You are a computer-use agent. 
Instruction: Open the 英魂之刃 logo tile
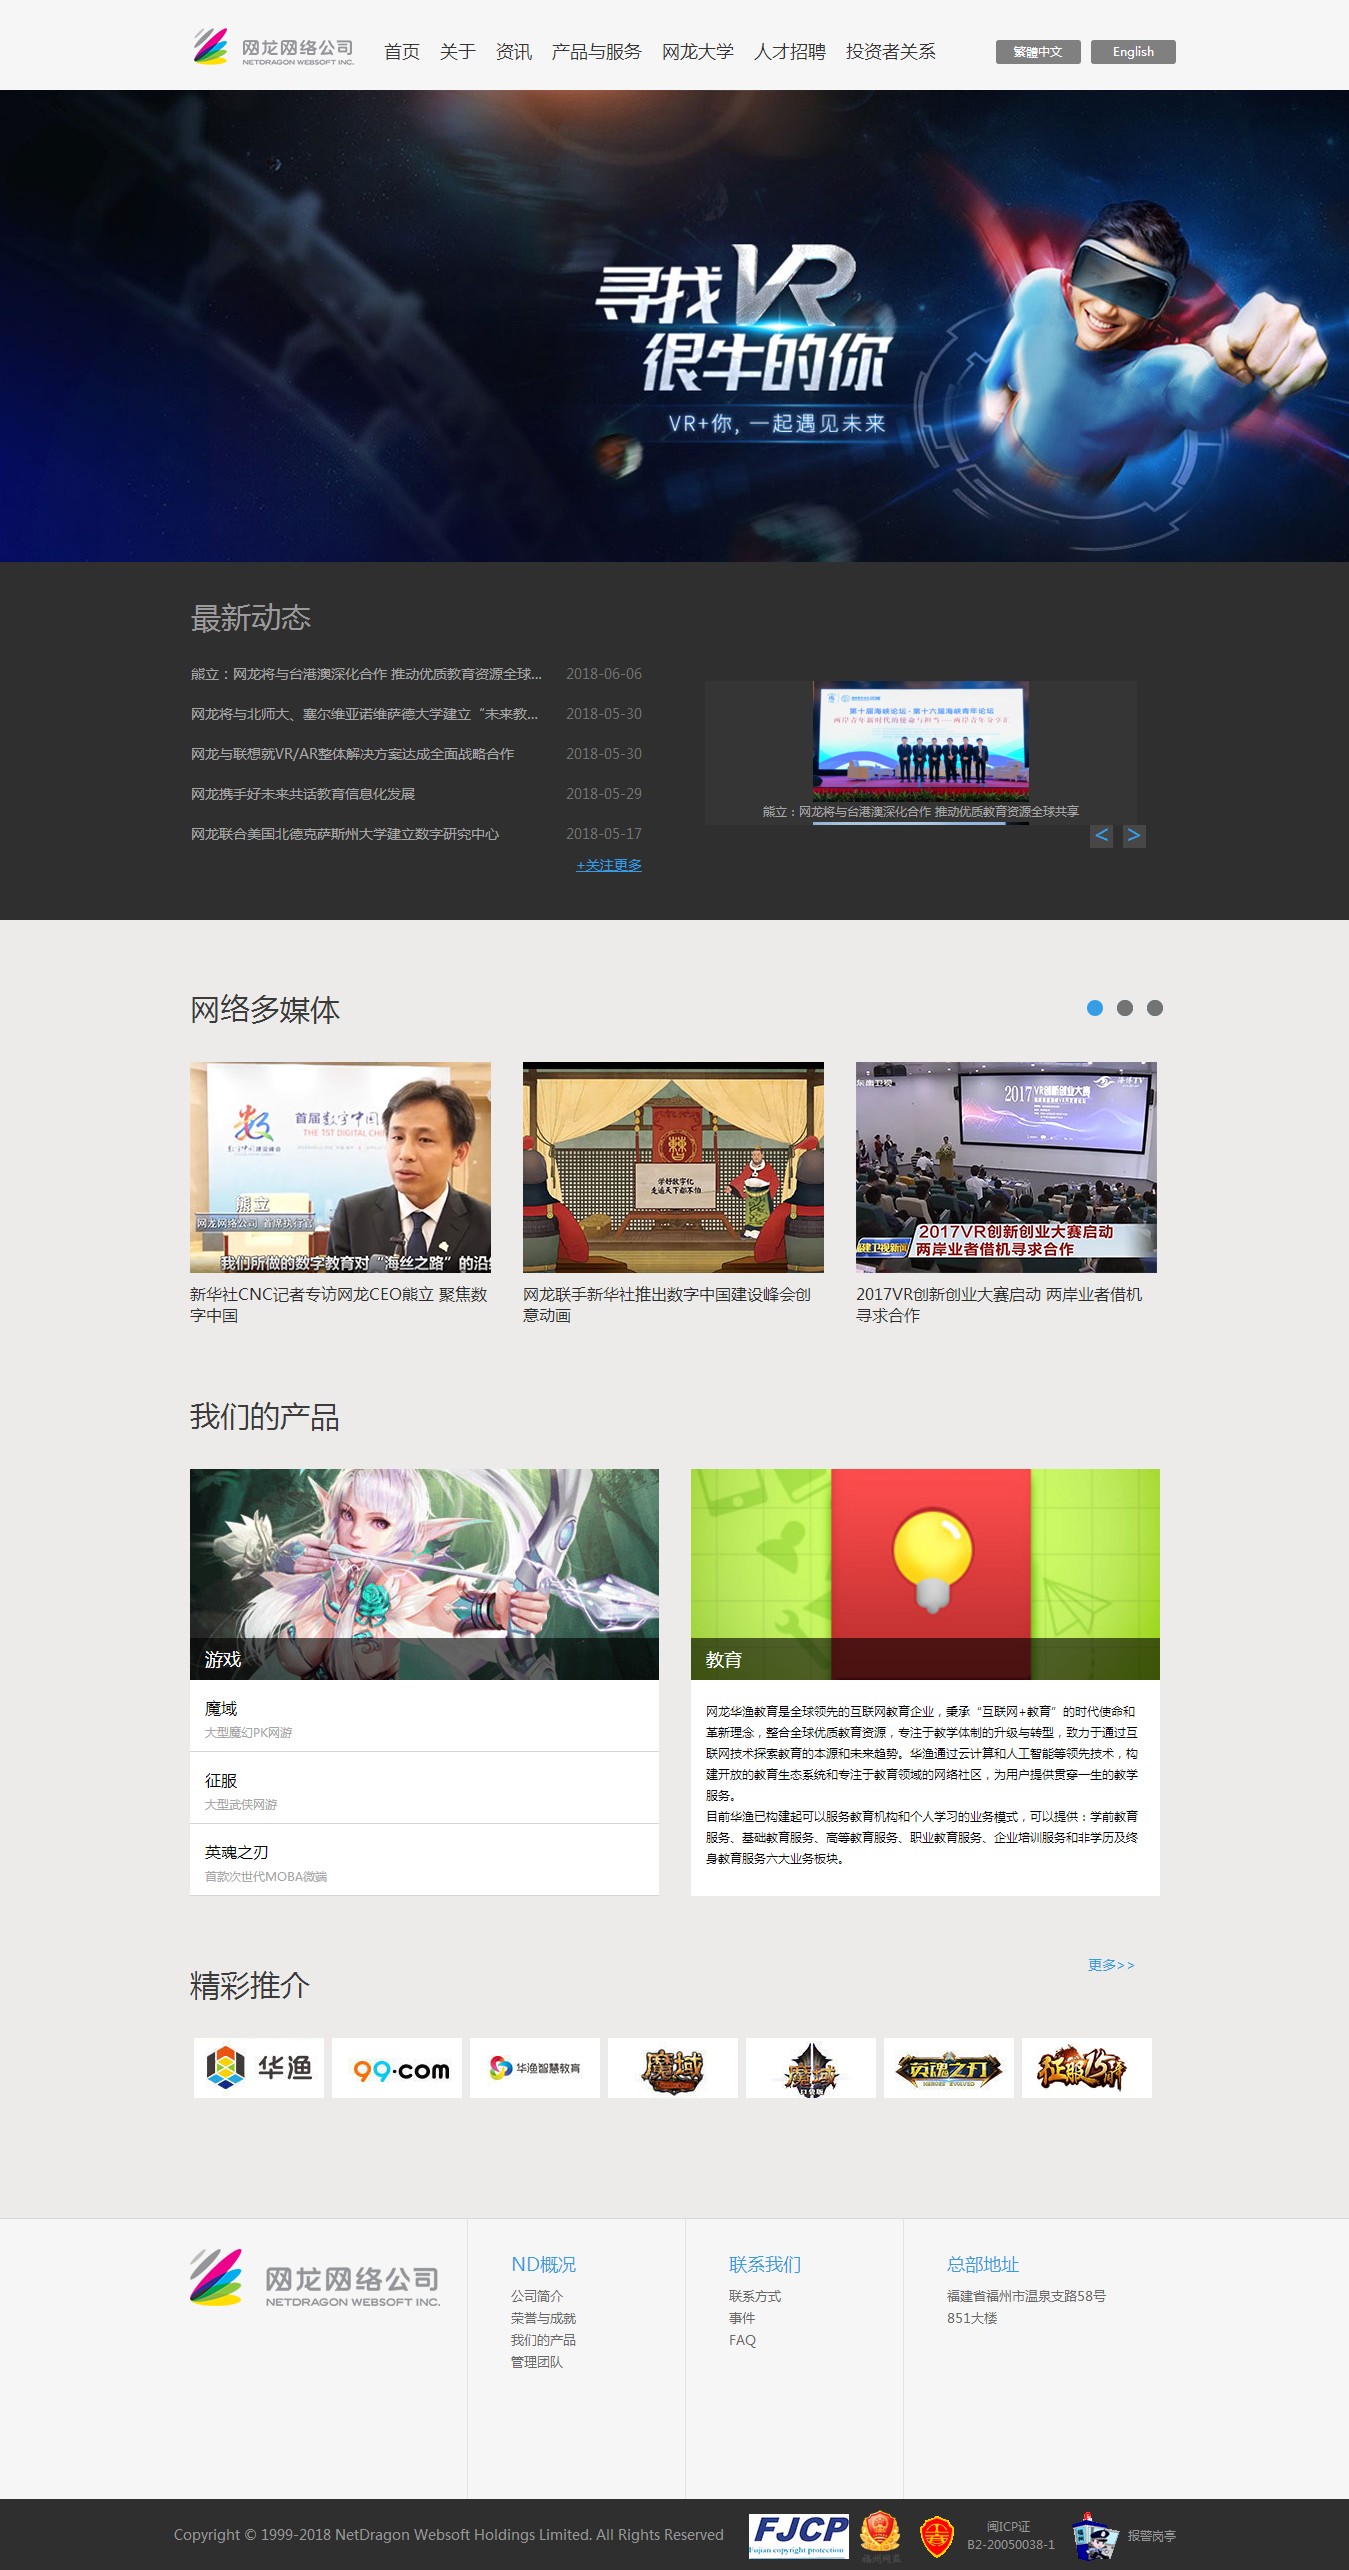coord(949,2068)
